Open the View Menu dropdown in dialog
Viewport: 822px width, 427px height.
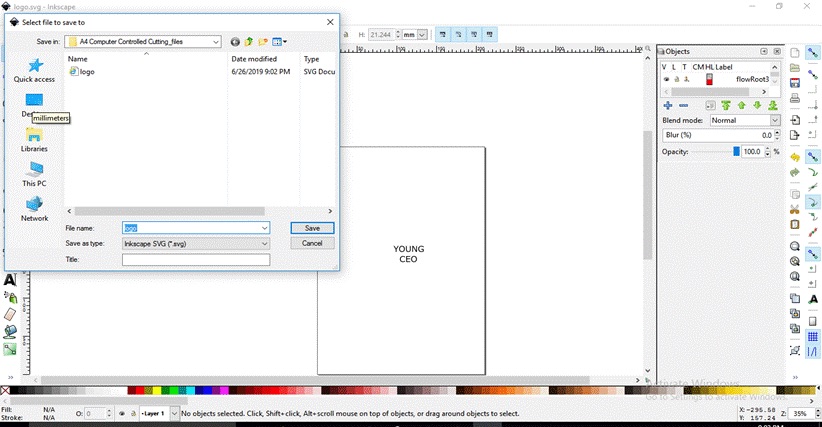(279, 42)
